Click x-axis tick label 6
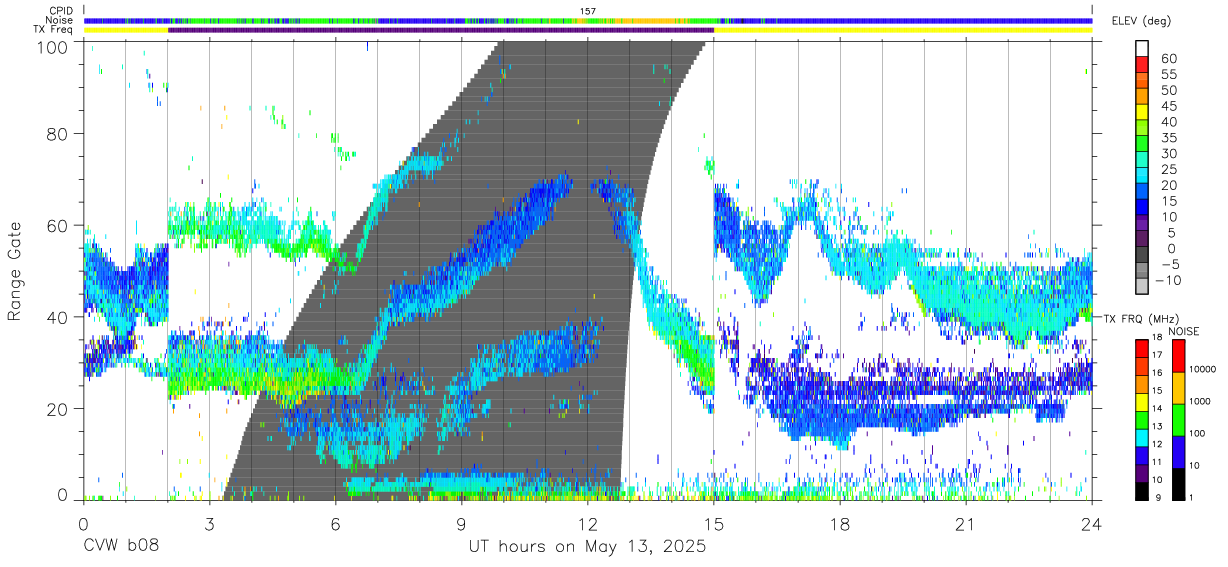The height and width of the screenshot is (567, 1228). pos(335,524)
